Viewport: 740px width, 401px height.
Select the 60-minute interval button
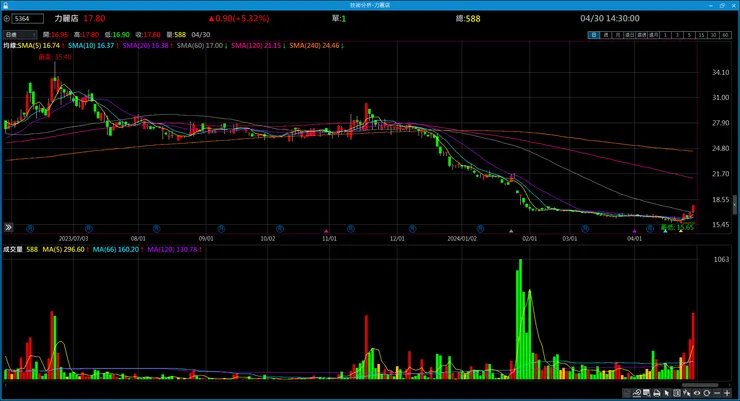725,35
